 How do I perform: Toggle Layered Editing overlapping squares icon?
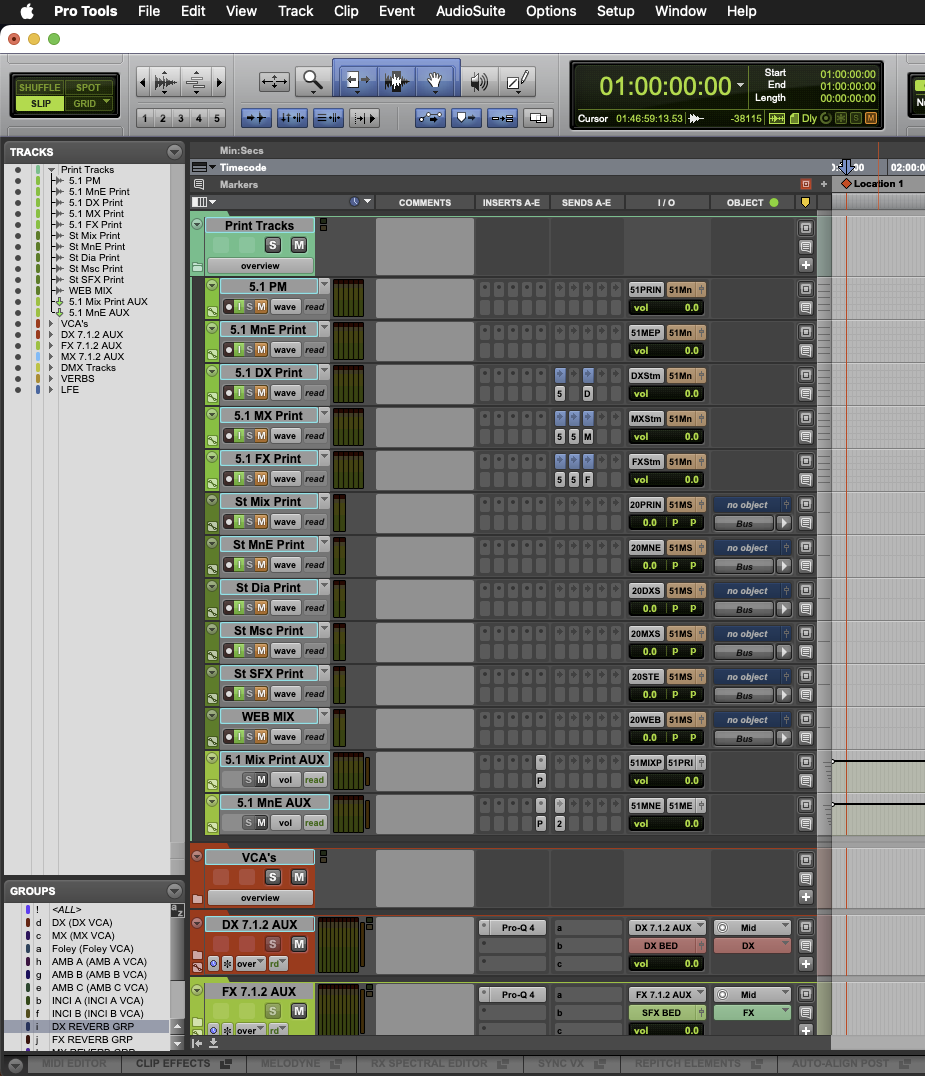538,118
